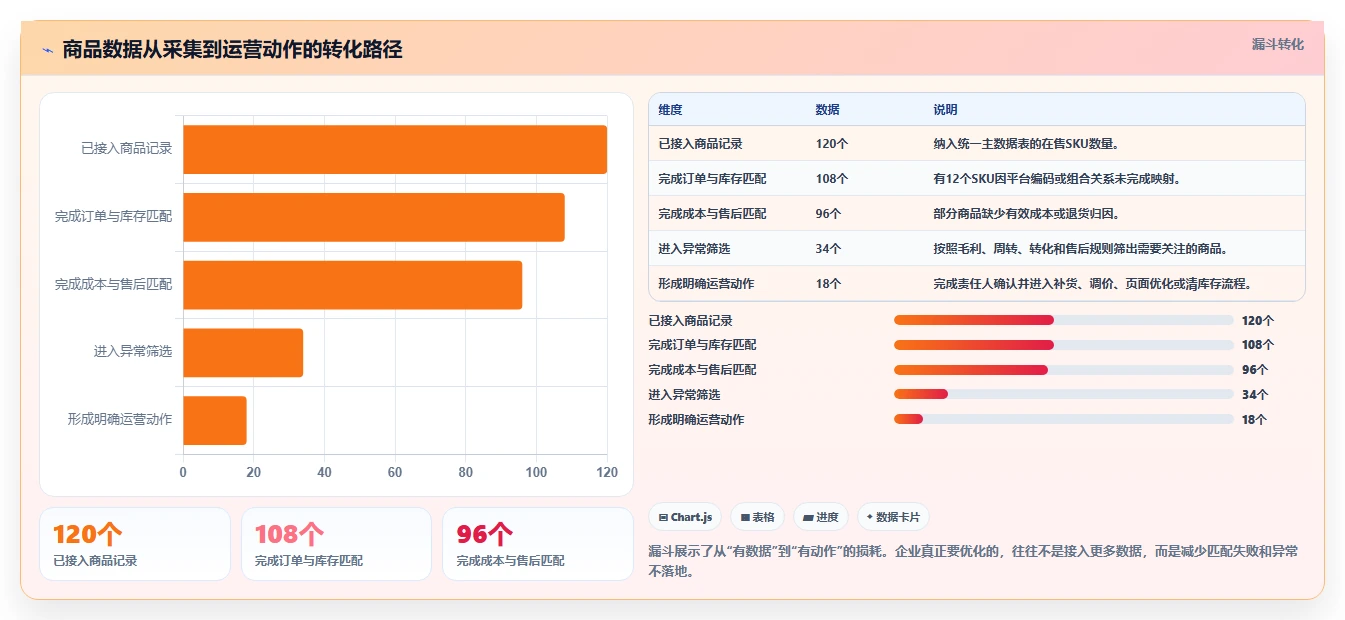The width and height of the screenshot is (1345, 620).
Task: Select the 进度 chip
Action: 820,517
